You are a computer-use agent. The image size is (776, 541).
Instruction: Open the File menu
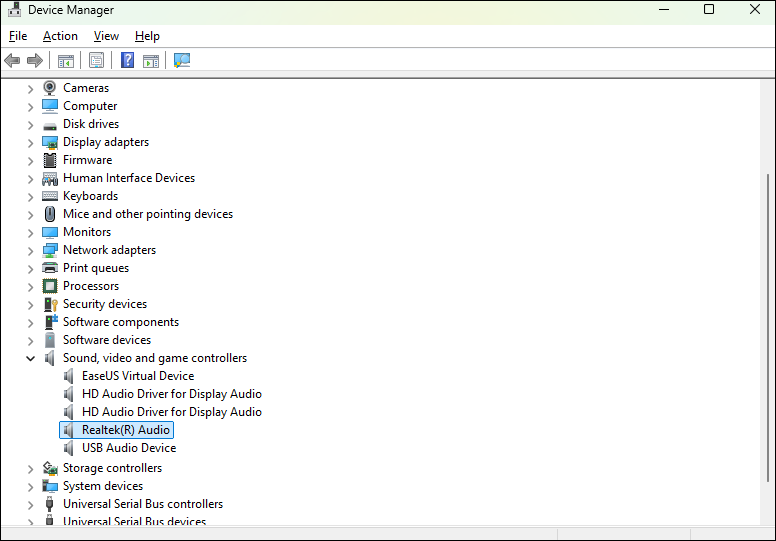point(18,36)
